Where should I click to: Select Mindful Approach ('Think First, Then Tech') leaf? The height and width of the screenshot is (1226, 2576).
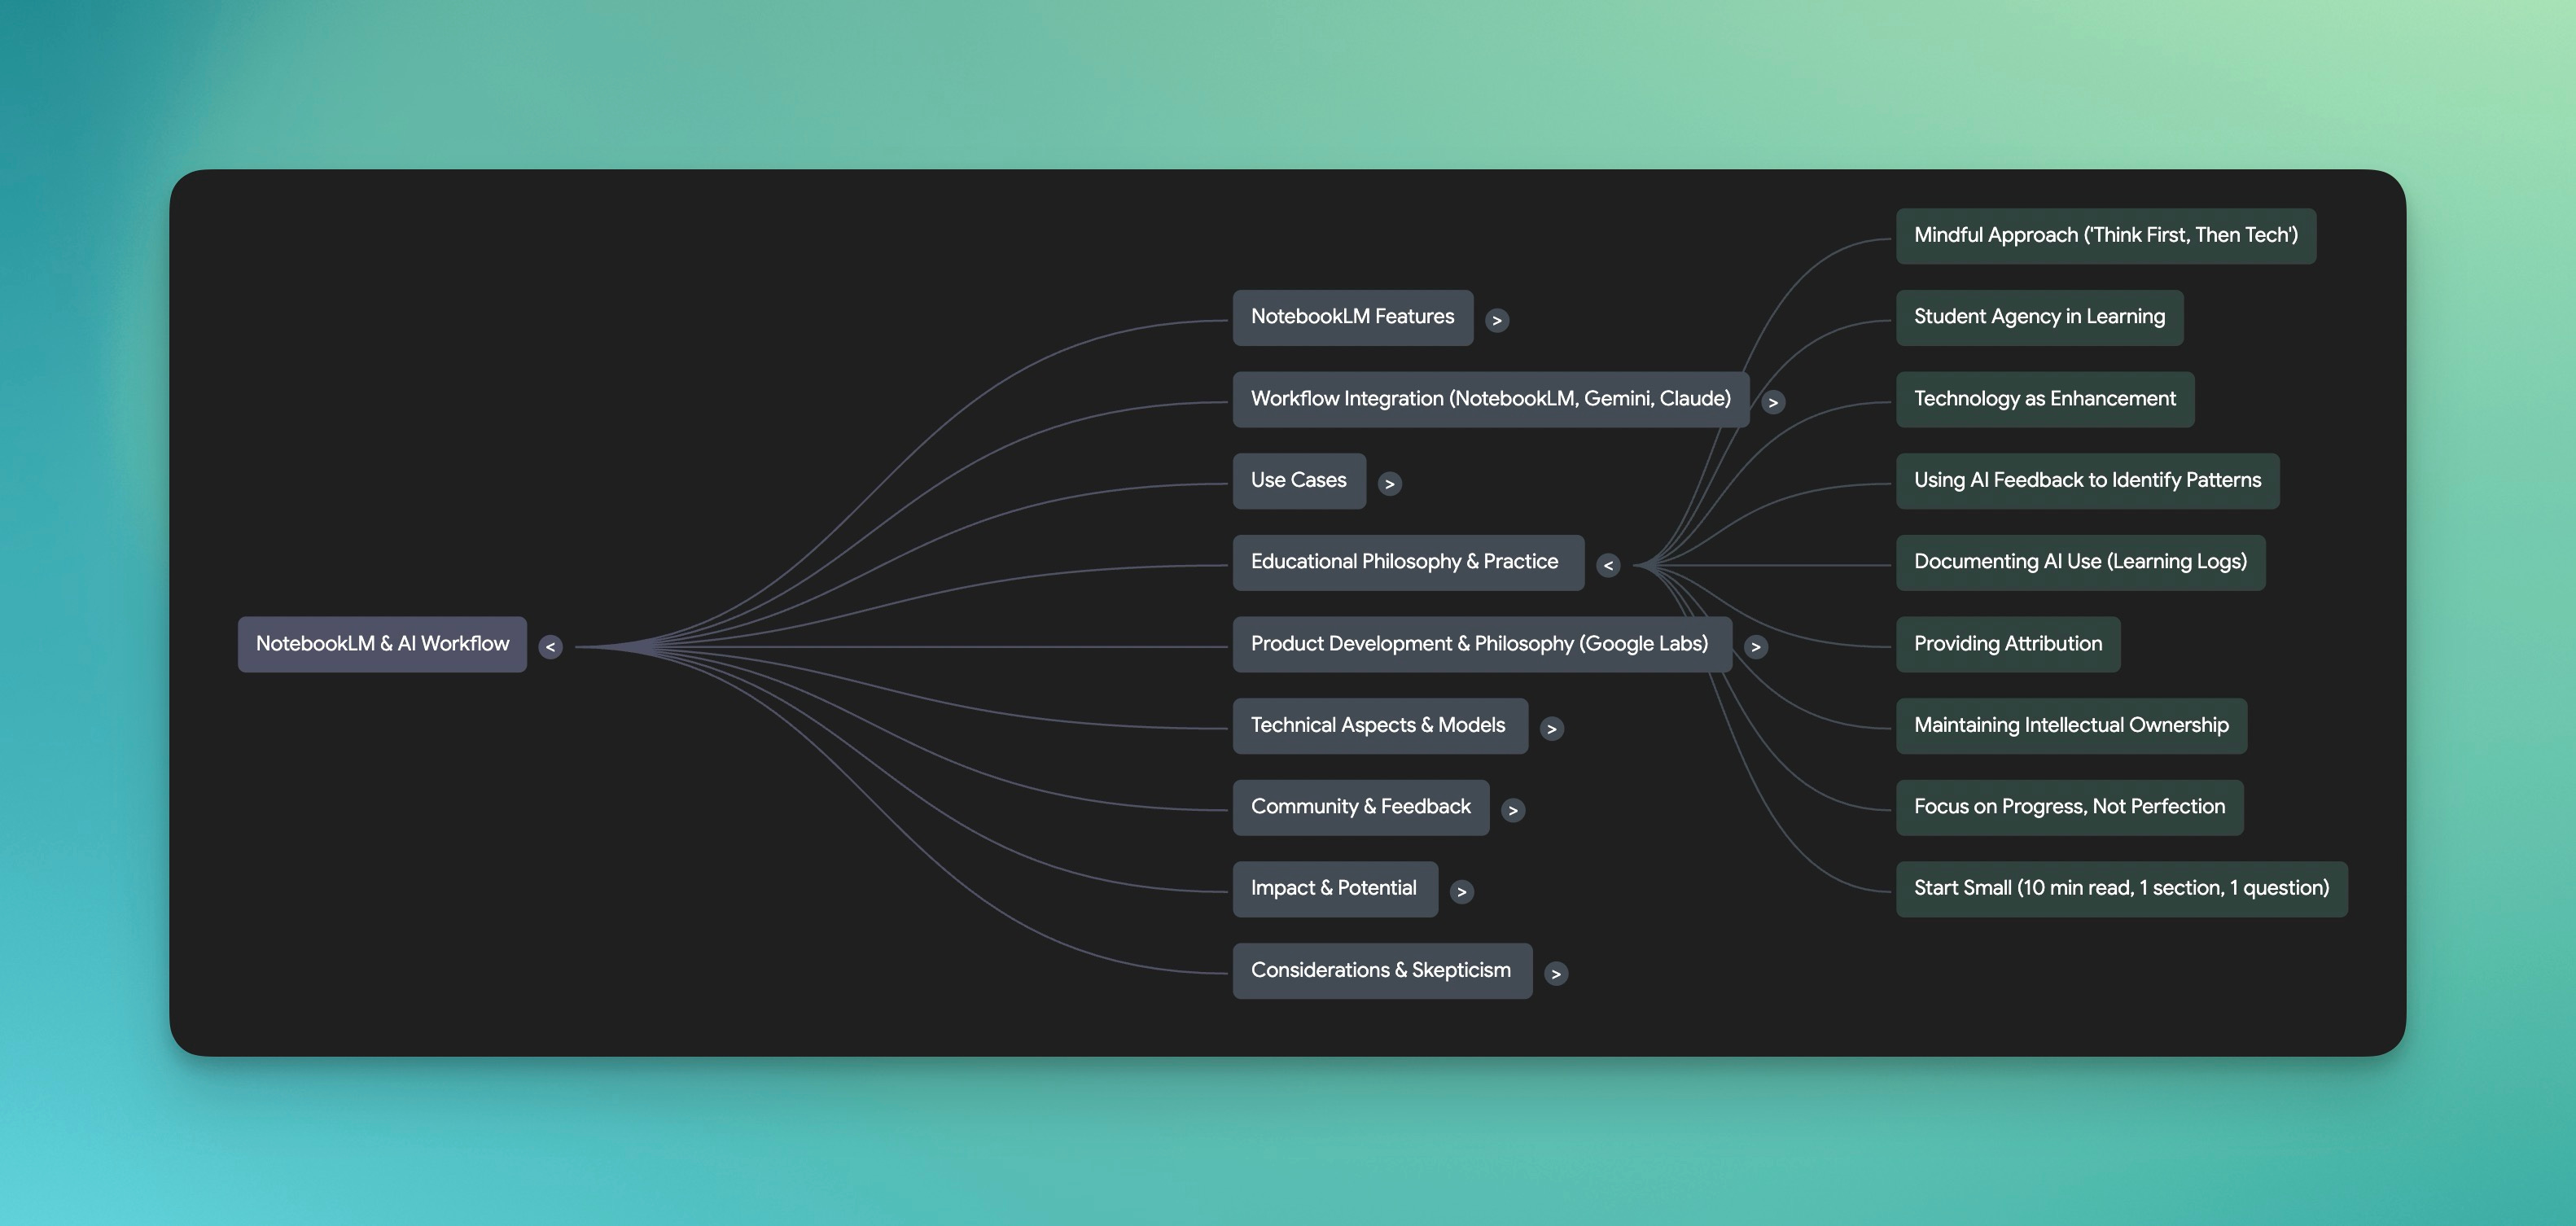click(2106, 236)
